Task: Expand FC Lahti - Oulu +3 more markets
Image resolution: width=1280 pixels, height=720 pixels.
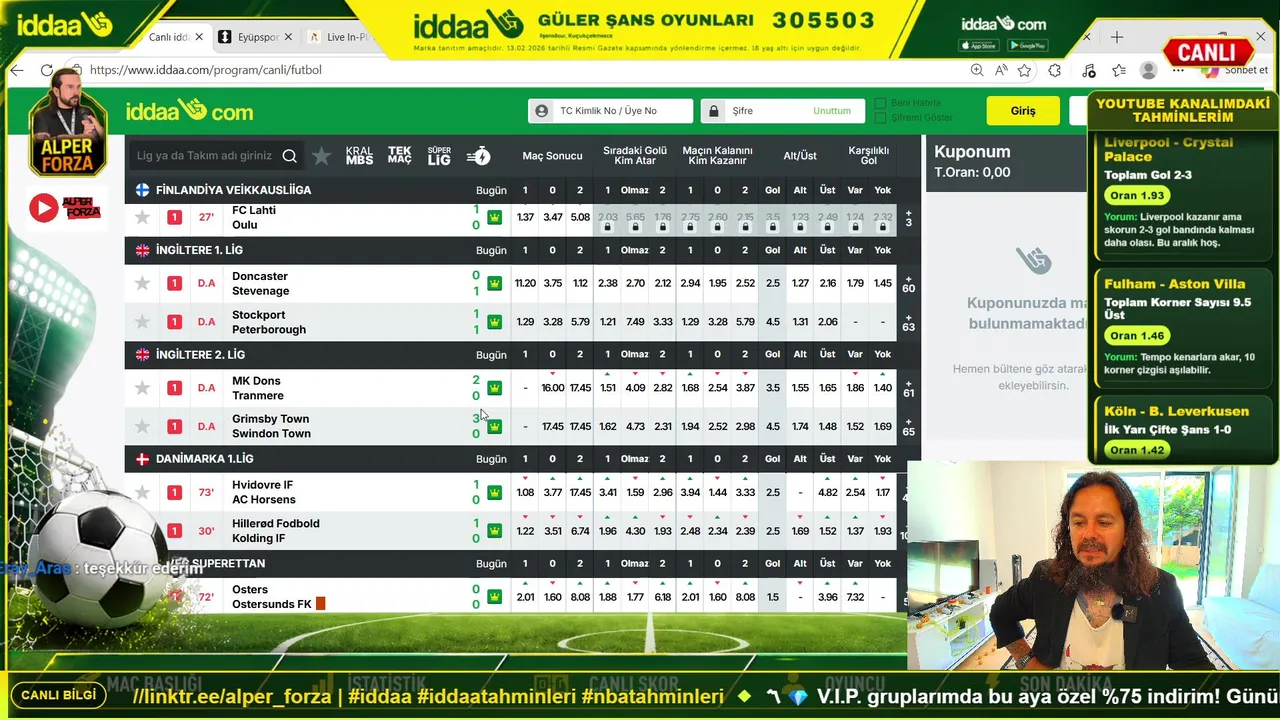Action: coord(908,217)
